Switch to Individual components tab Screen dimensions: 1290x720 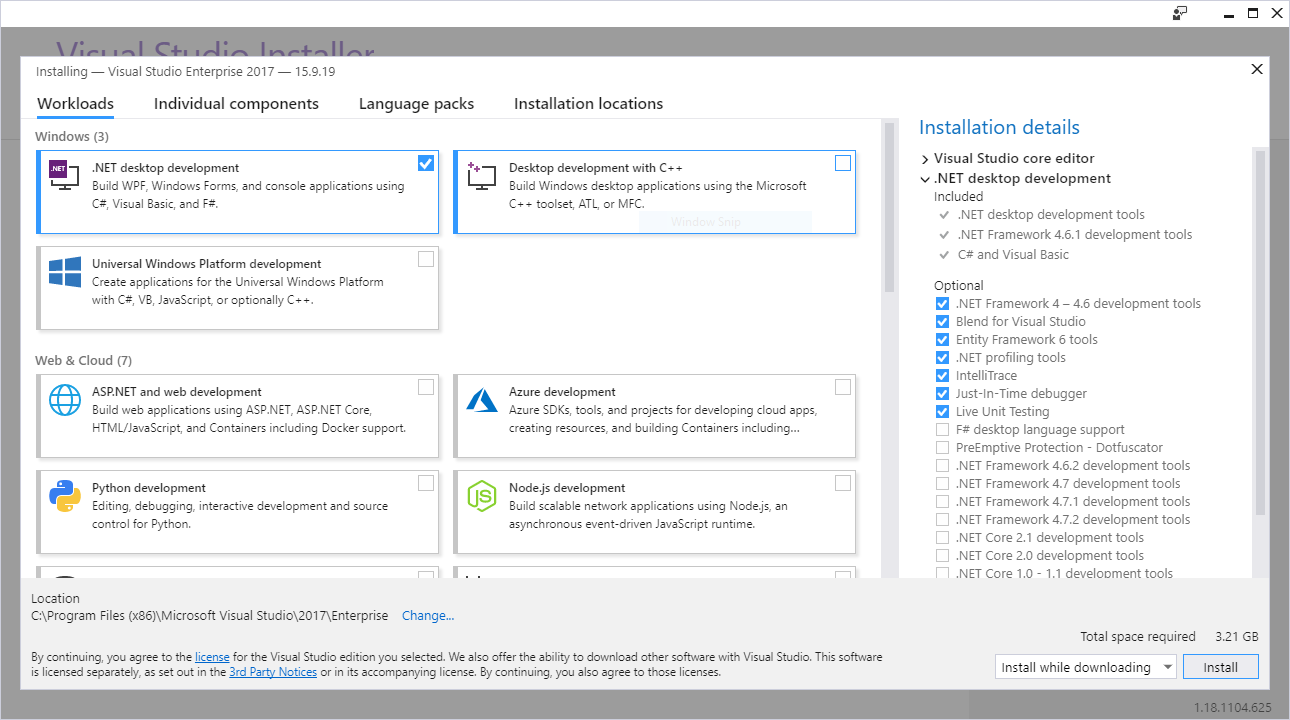pyautogui.click(x=236, y=104)
